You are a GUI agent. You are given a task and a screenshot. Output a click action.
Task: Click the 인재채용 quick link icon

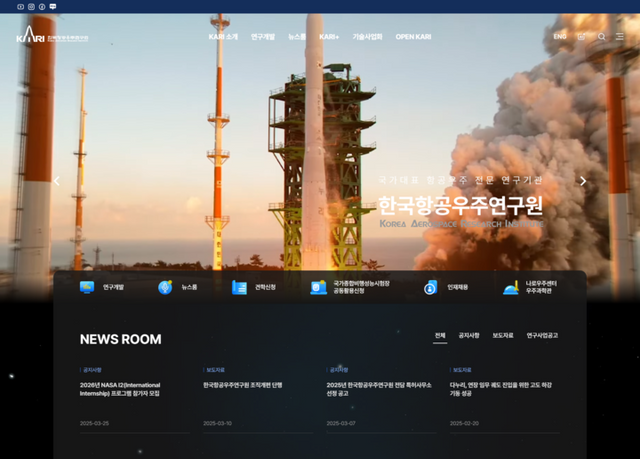point(429,287)
